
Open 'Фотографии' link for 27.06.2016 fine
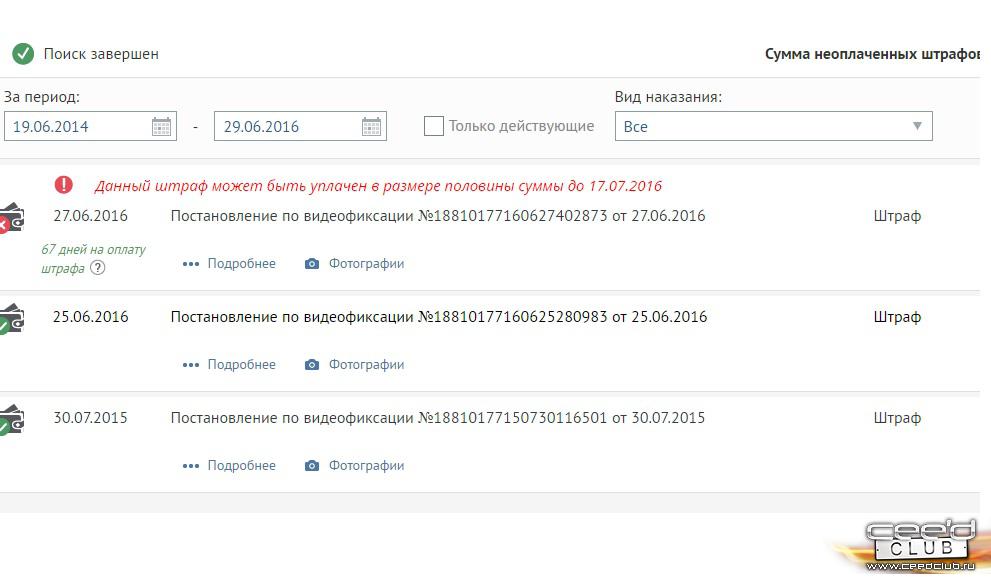pyautogui.click(x=366, y=264)
